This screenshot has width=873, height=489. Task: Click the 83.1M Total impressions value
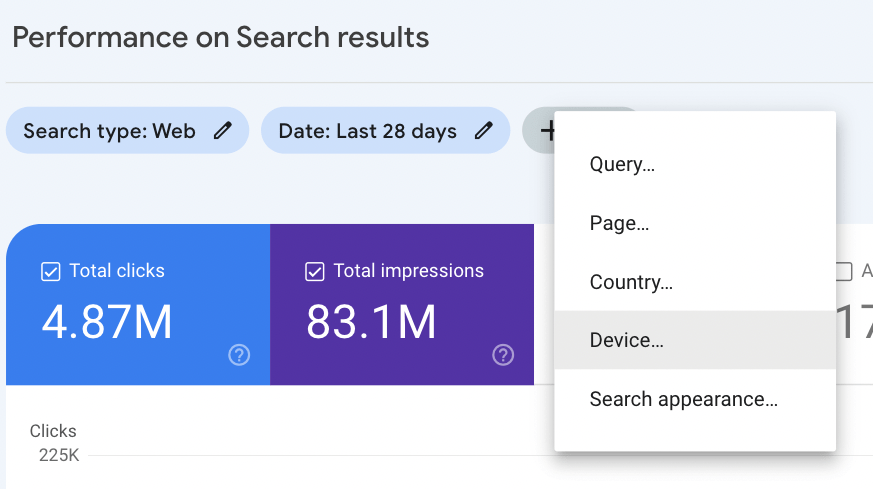pyautogui.click(x=371, y=322)
